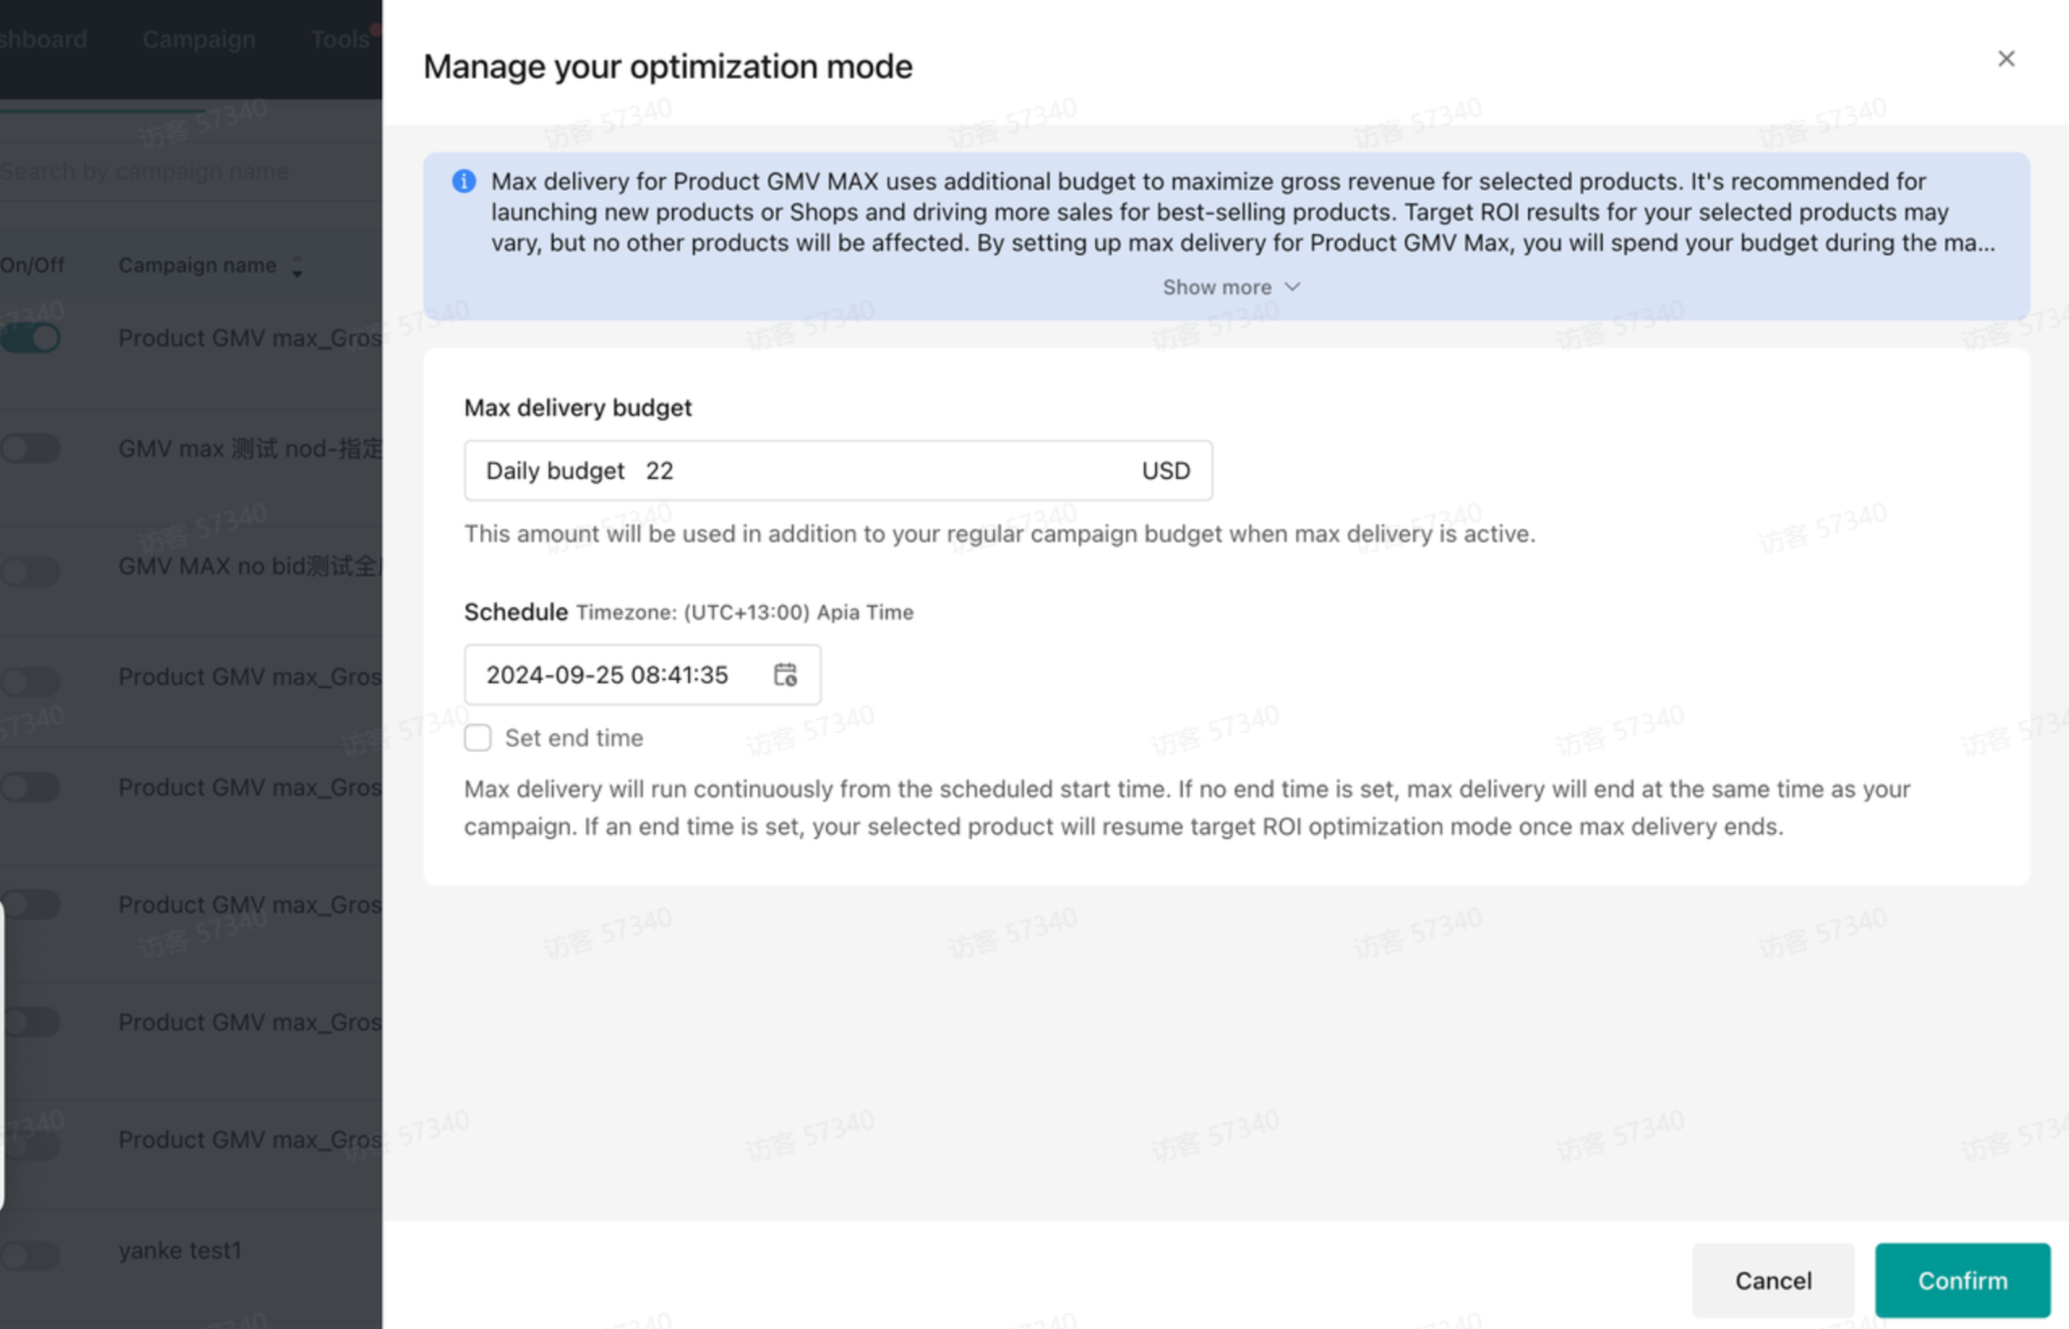
Task: Enable the GMV max 测试 nod campaign toggle
Action: 32,448
